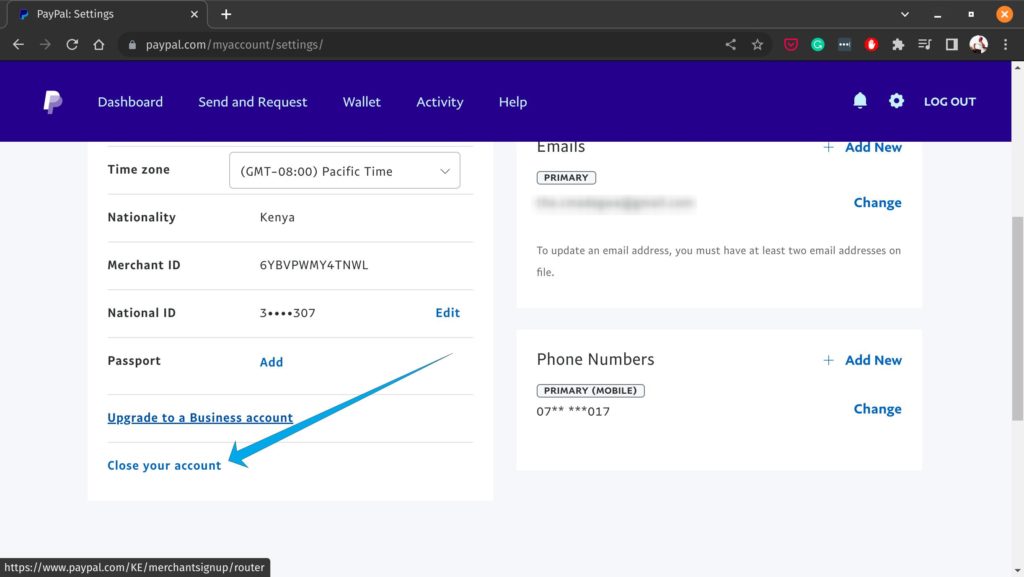Click the scrollbar down arrow
Image resolution: width=1024 pixels, height=577 pixels.
pyautogui.click(x=1017, y=570)
